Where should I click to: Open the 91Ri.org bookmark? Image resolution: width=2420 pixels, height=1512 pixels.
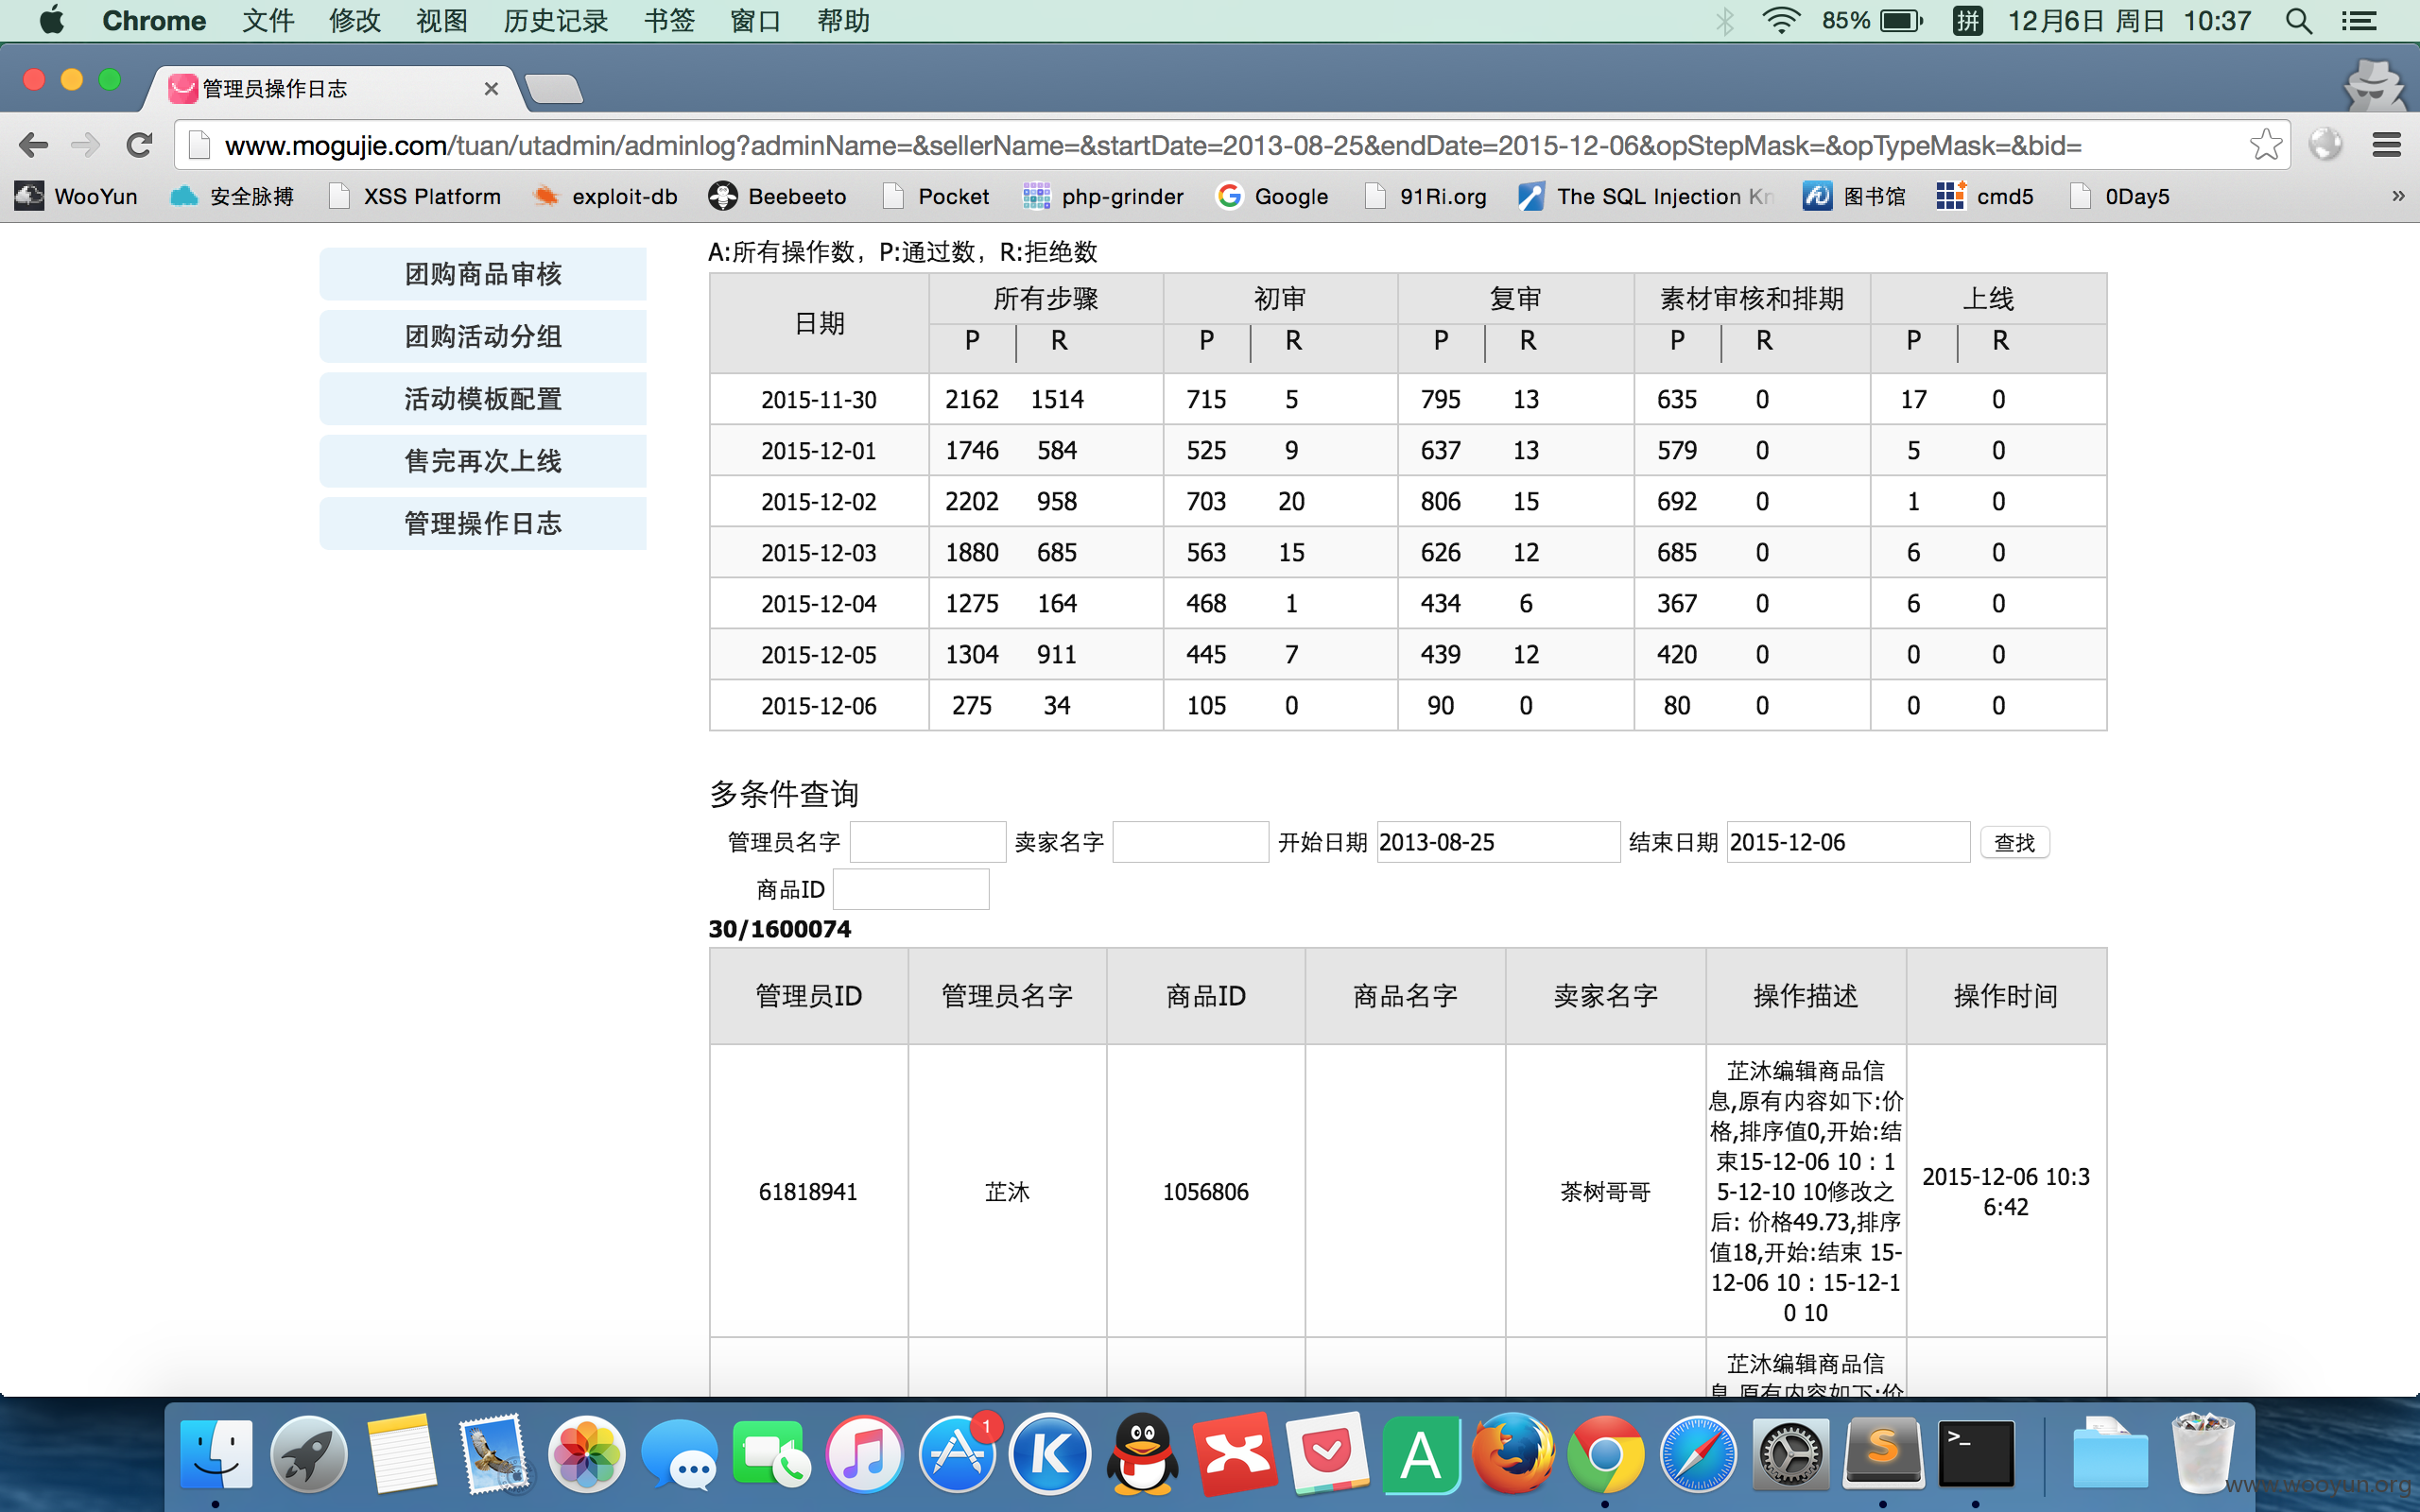[1426, 197]
